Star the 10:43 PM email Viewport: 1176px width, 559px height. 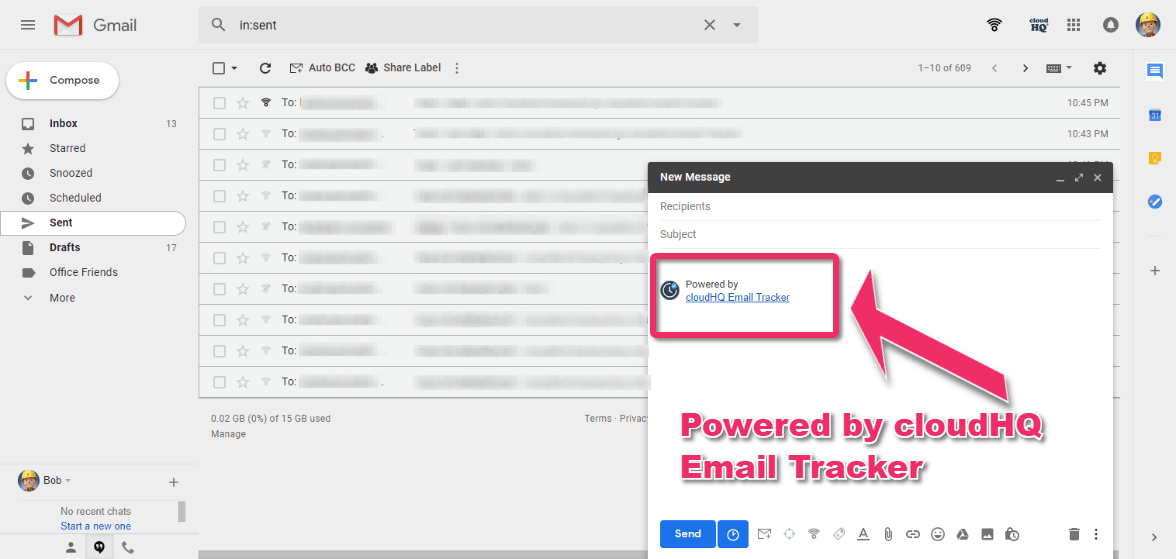click(x=242, y=134)
